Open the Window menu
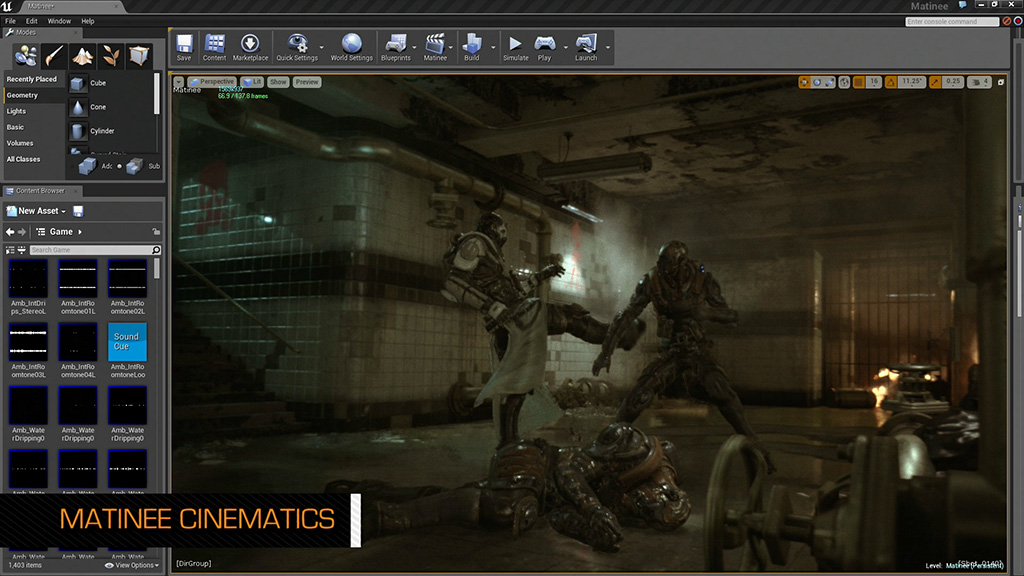 (59, 21)
